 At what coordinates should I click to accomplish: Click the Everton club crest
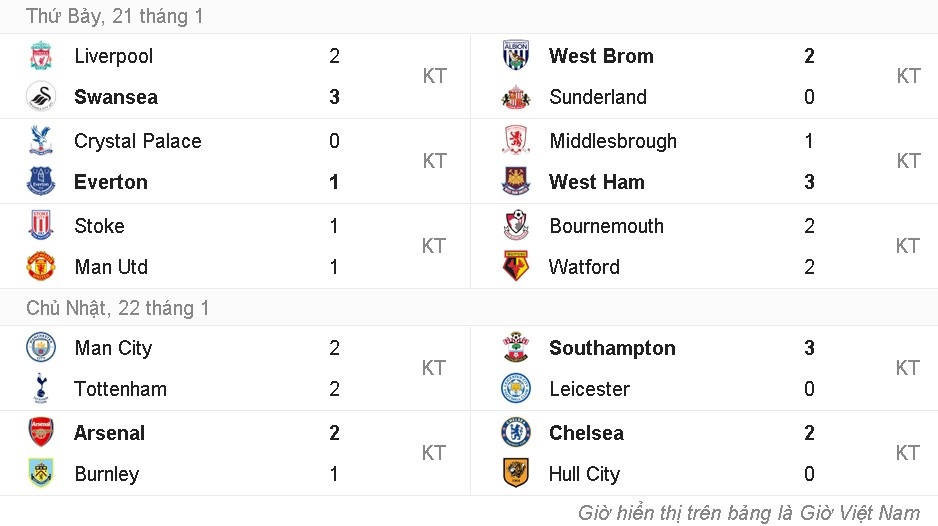[x=41, y=182]
